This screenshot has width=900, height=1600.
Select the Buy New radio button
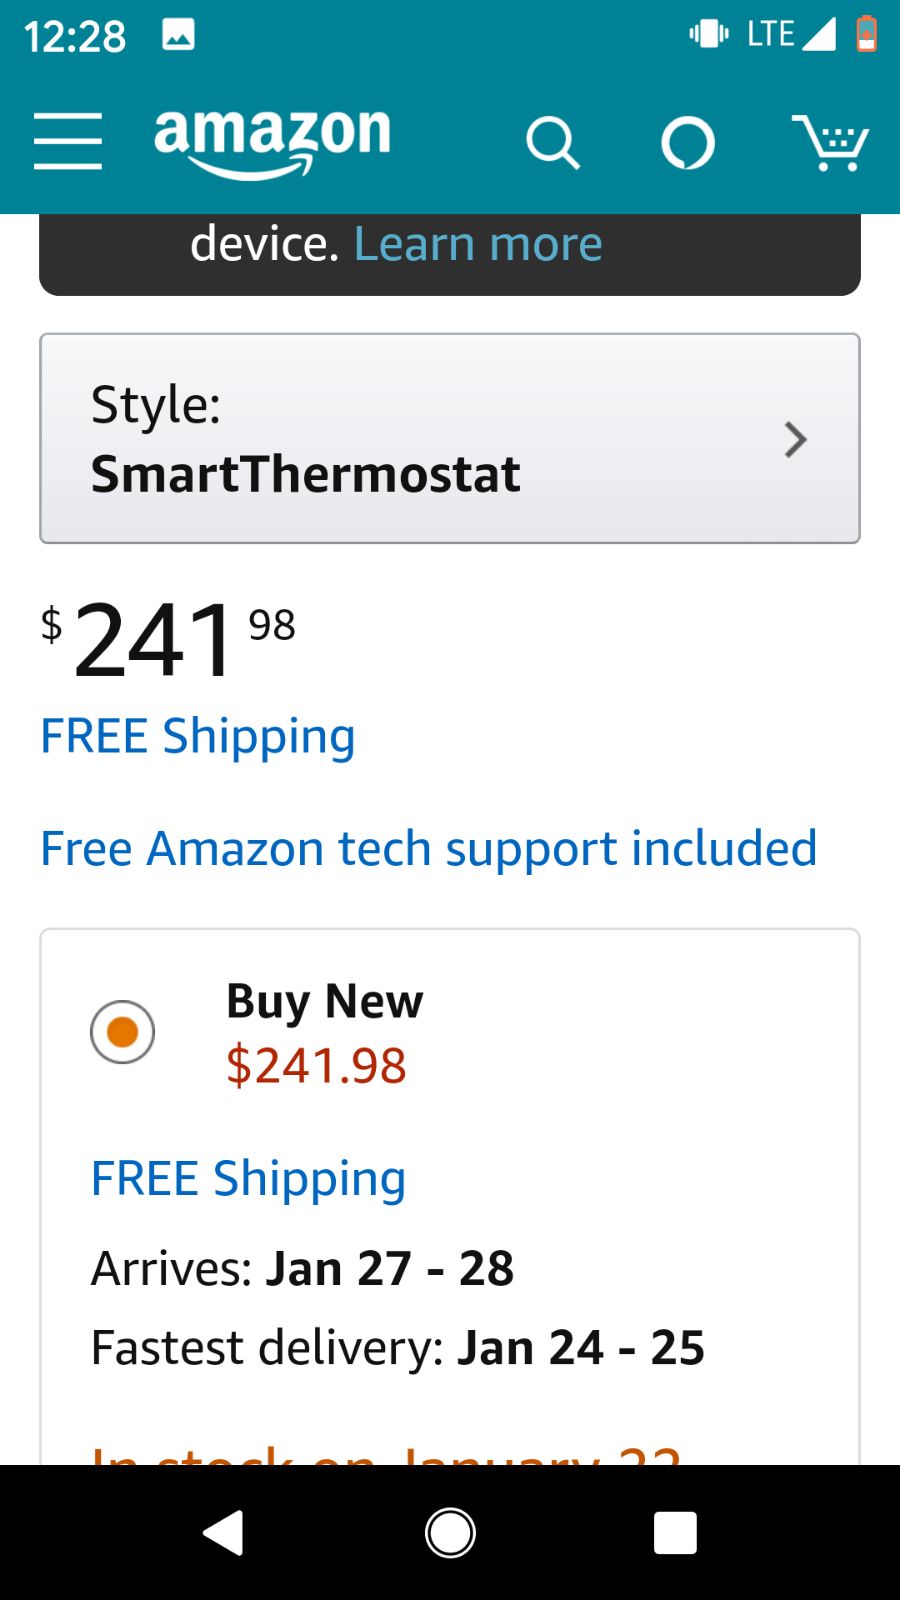click(x=122, y=1031)
